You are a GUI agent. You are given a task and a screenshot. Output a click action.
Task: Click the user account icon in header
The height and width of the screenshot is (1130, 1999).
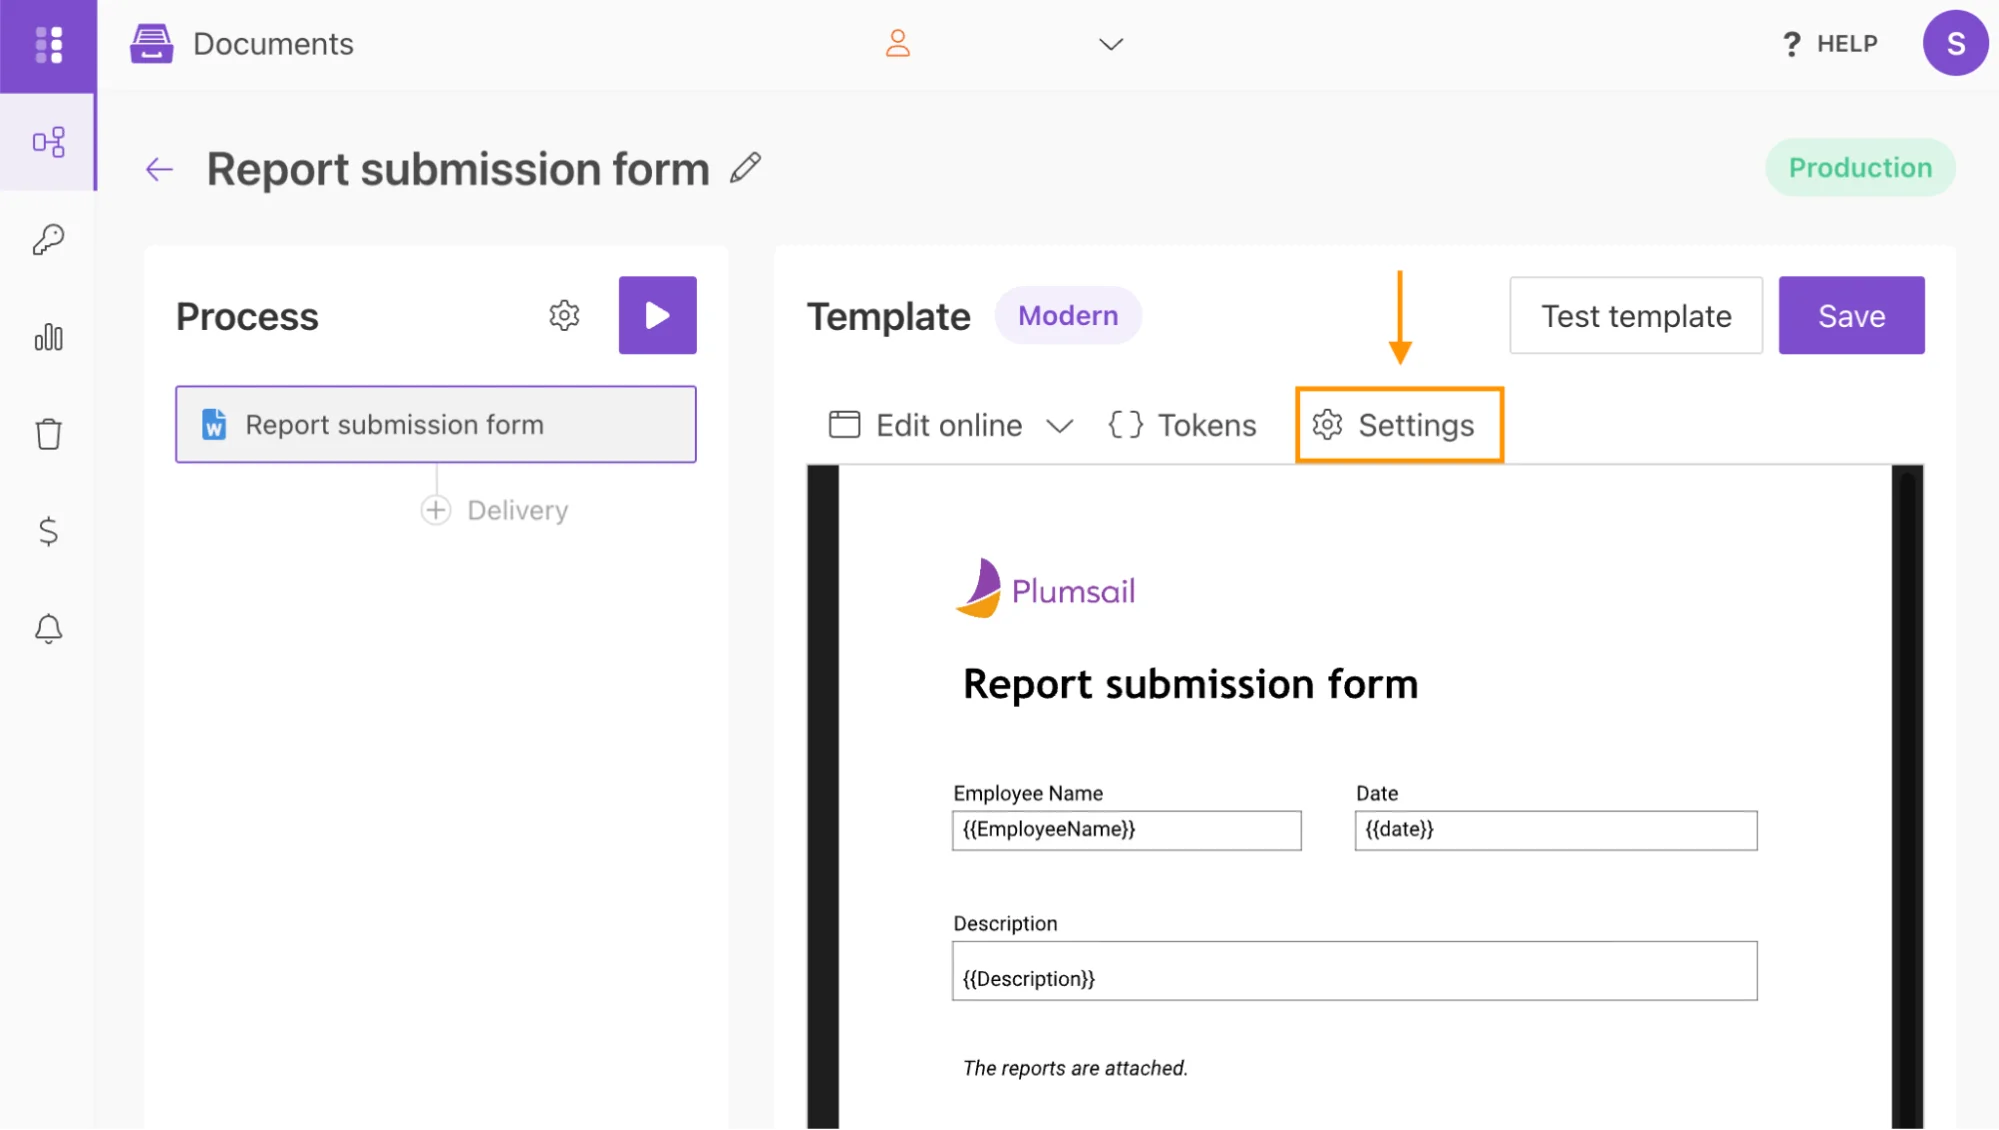(898, 44)
